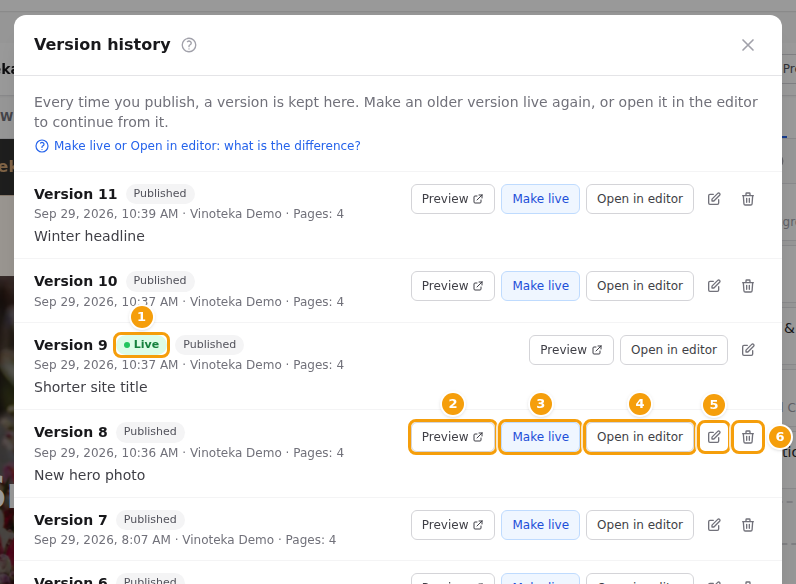This screenshot has width=796, height=584.
Task: Make Version 8 live
Action: click(x=540, y=437)
